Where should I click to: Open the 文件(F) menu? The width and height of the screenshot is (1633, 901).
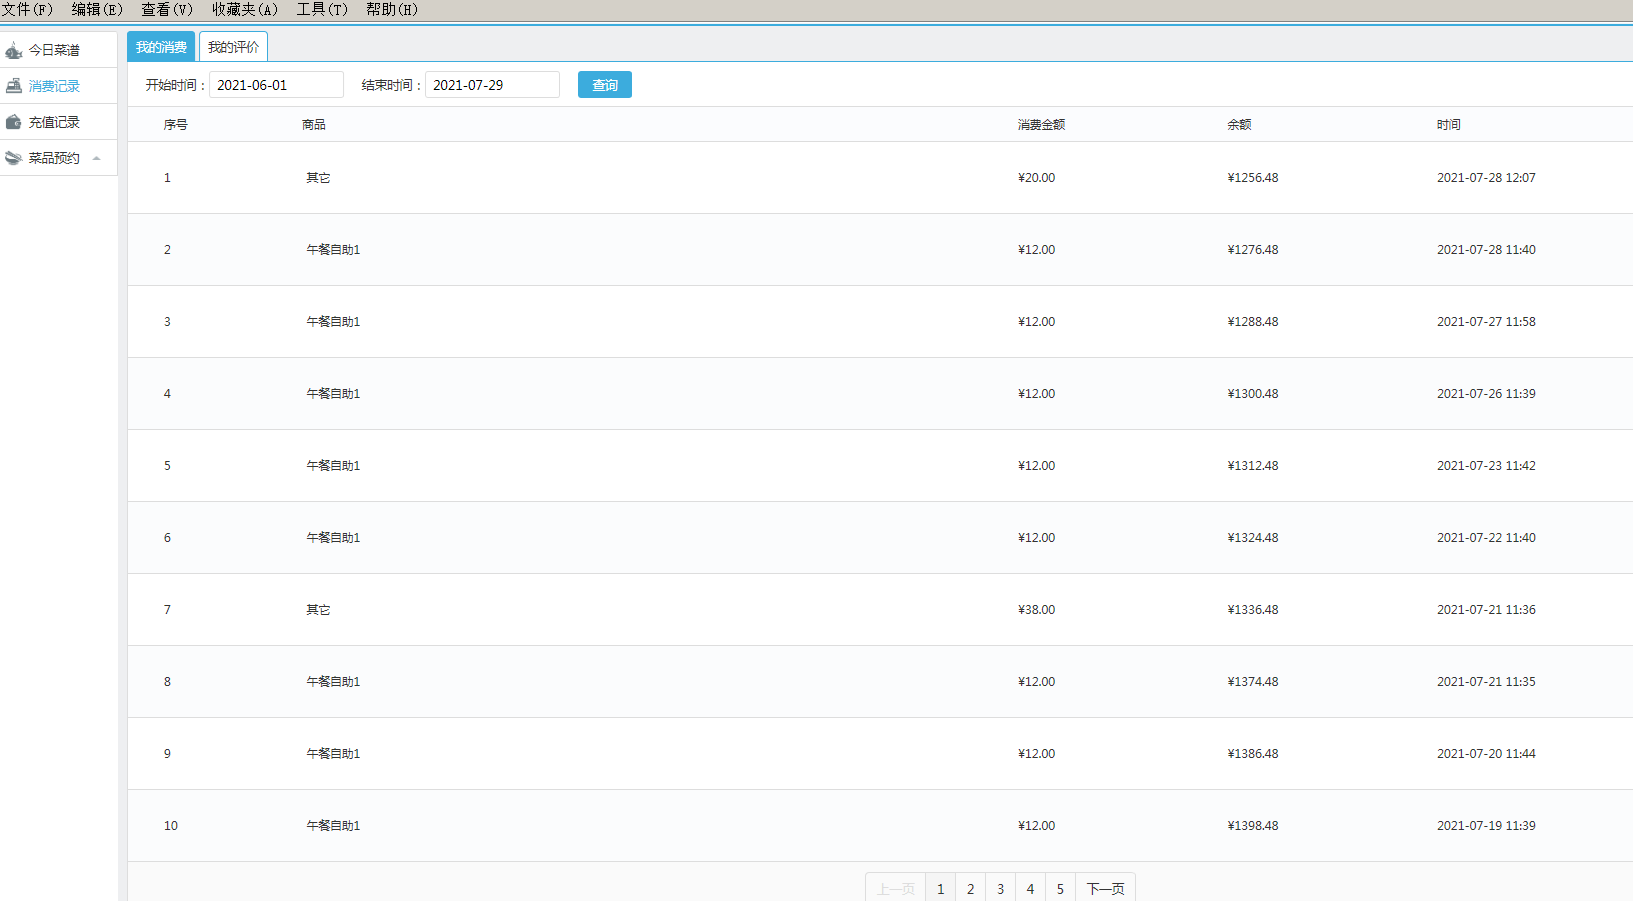click(x=27, y=9)
